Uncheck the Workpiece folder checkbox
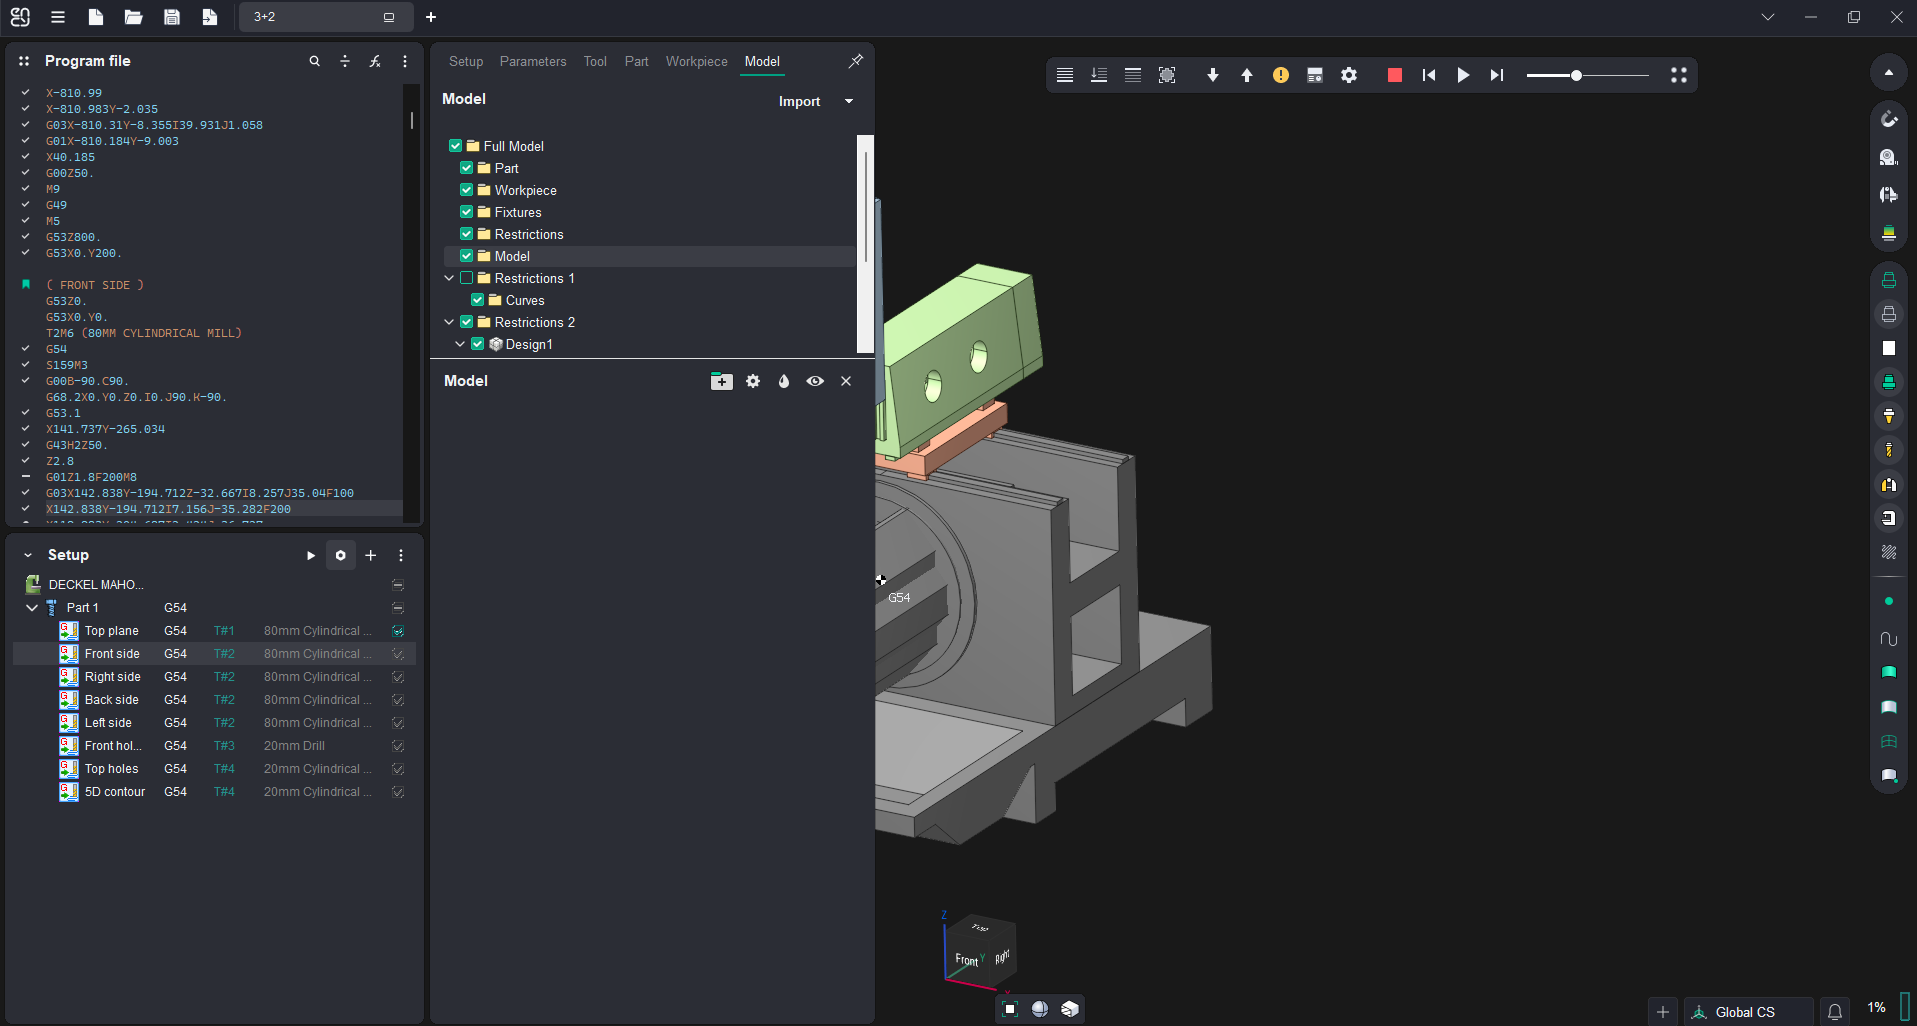 pyautogui.click(x=467, y=190)
